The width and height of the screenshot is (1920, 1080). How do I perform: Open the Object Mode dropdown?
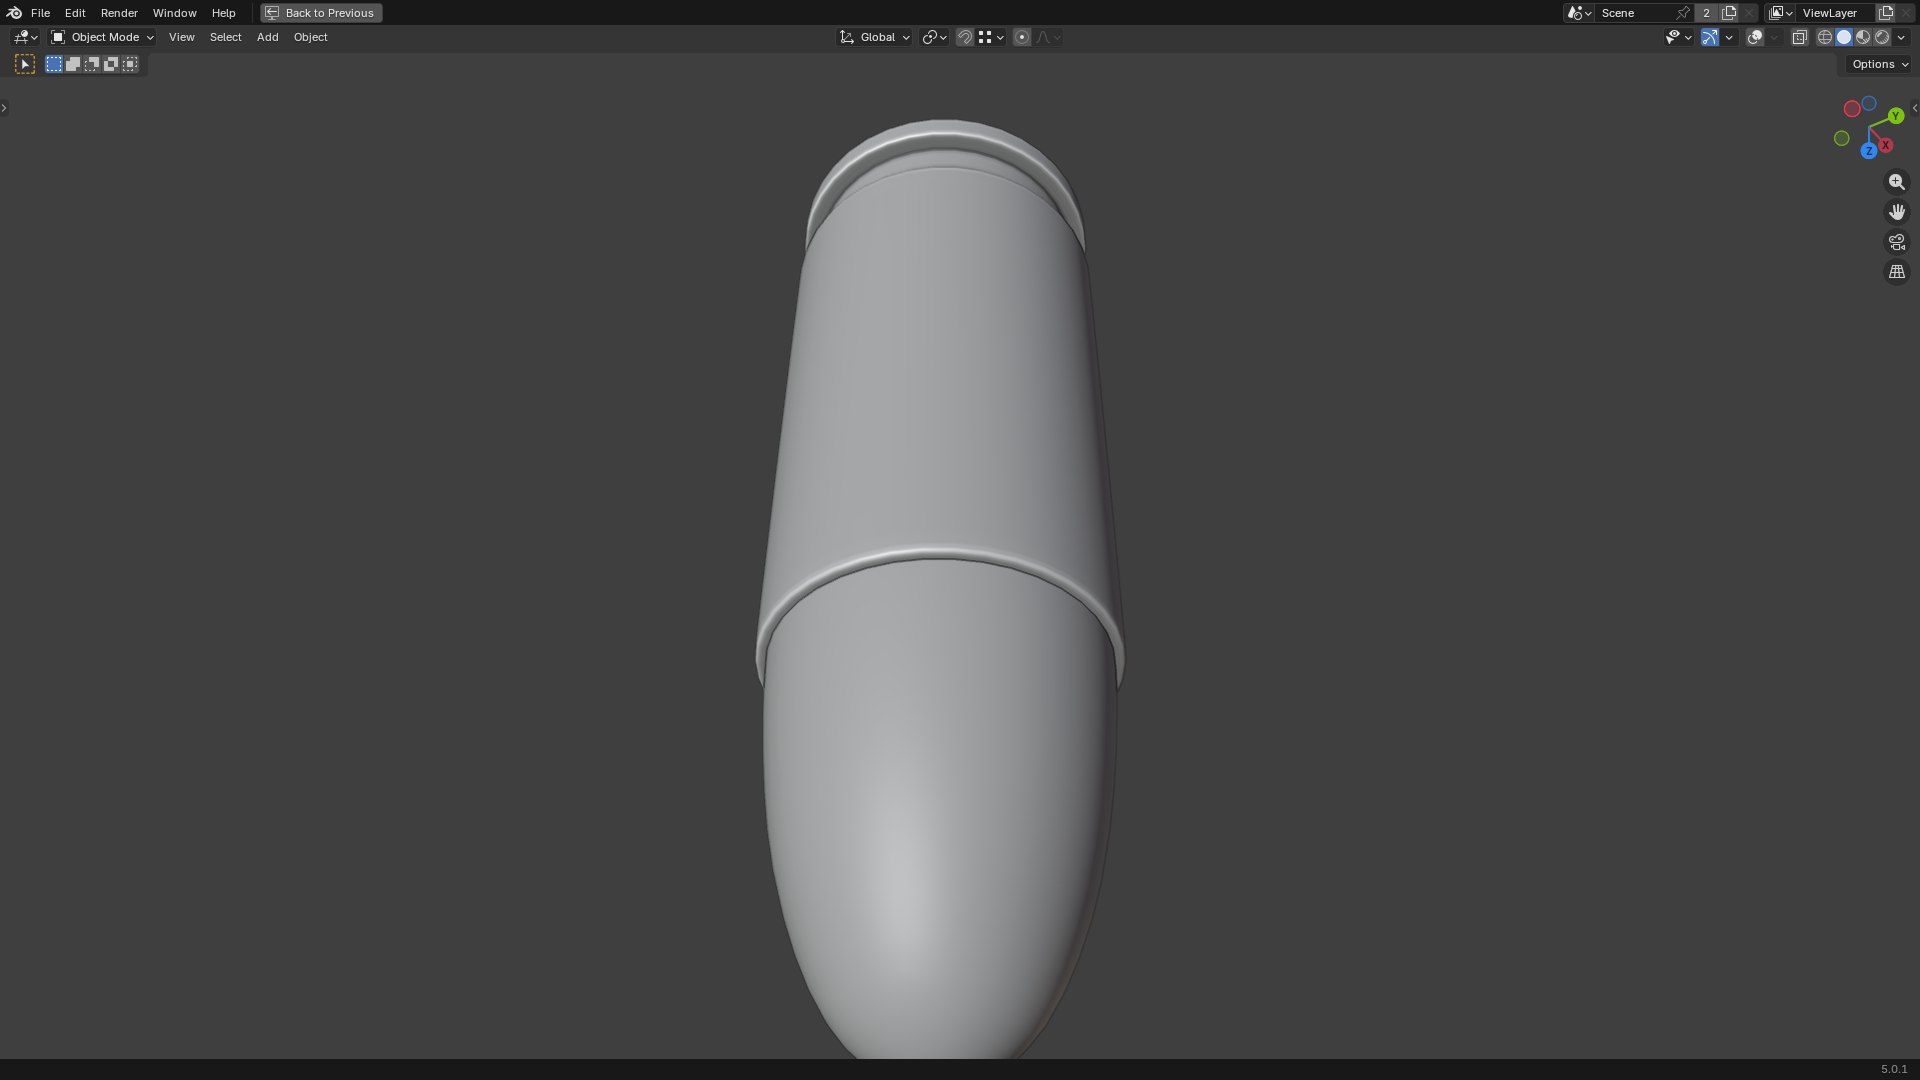(x=103, y=37)
